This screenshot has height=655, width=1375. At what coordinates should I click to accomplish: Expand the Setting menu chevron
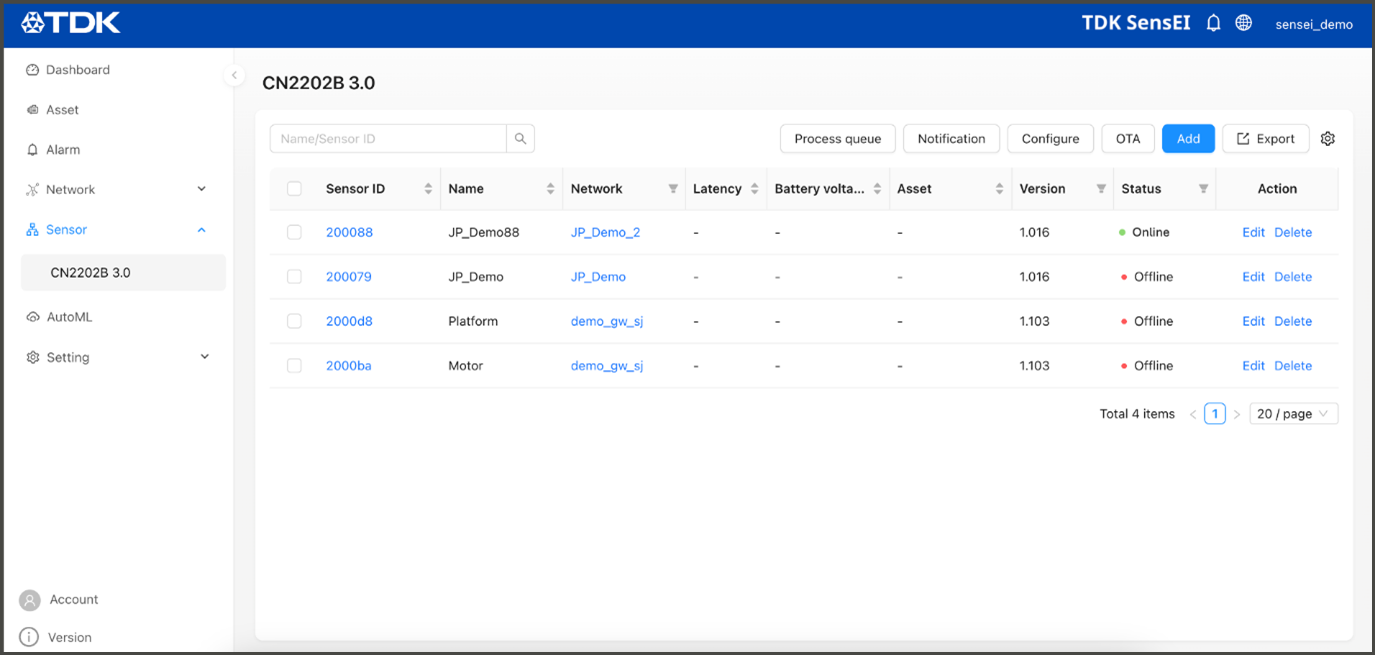coord(205,357)
